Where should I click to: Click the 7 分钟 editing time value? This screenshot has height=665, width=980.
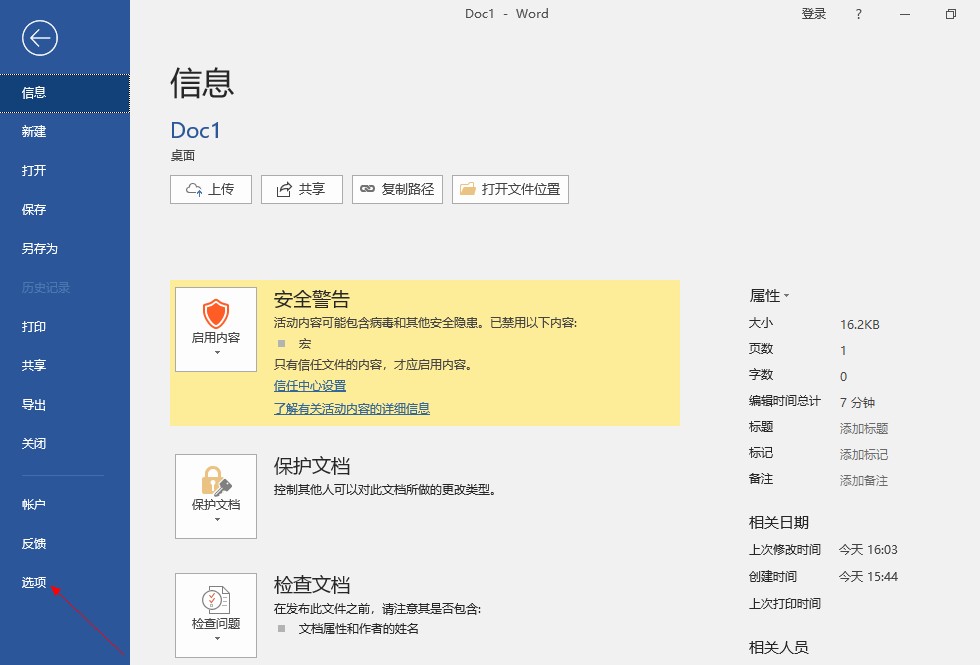pos(857,402)
